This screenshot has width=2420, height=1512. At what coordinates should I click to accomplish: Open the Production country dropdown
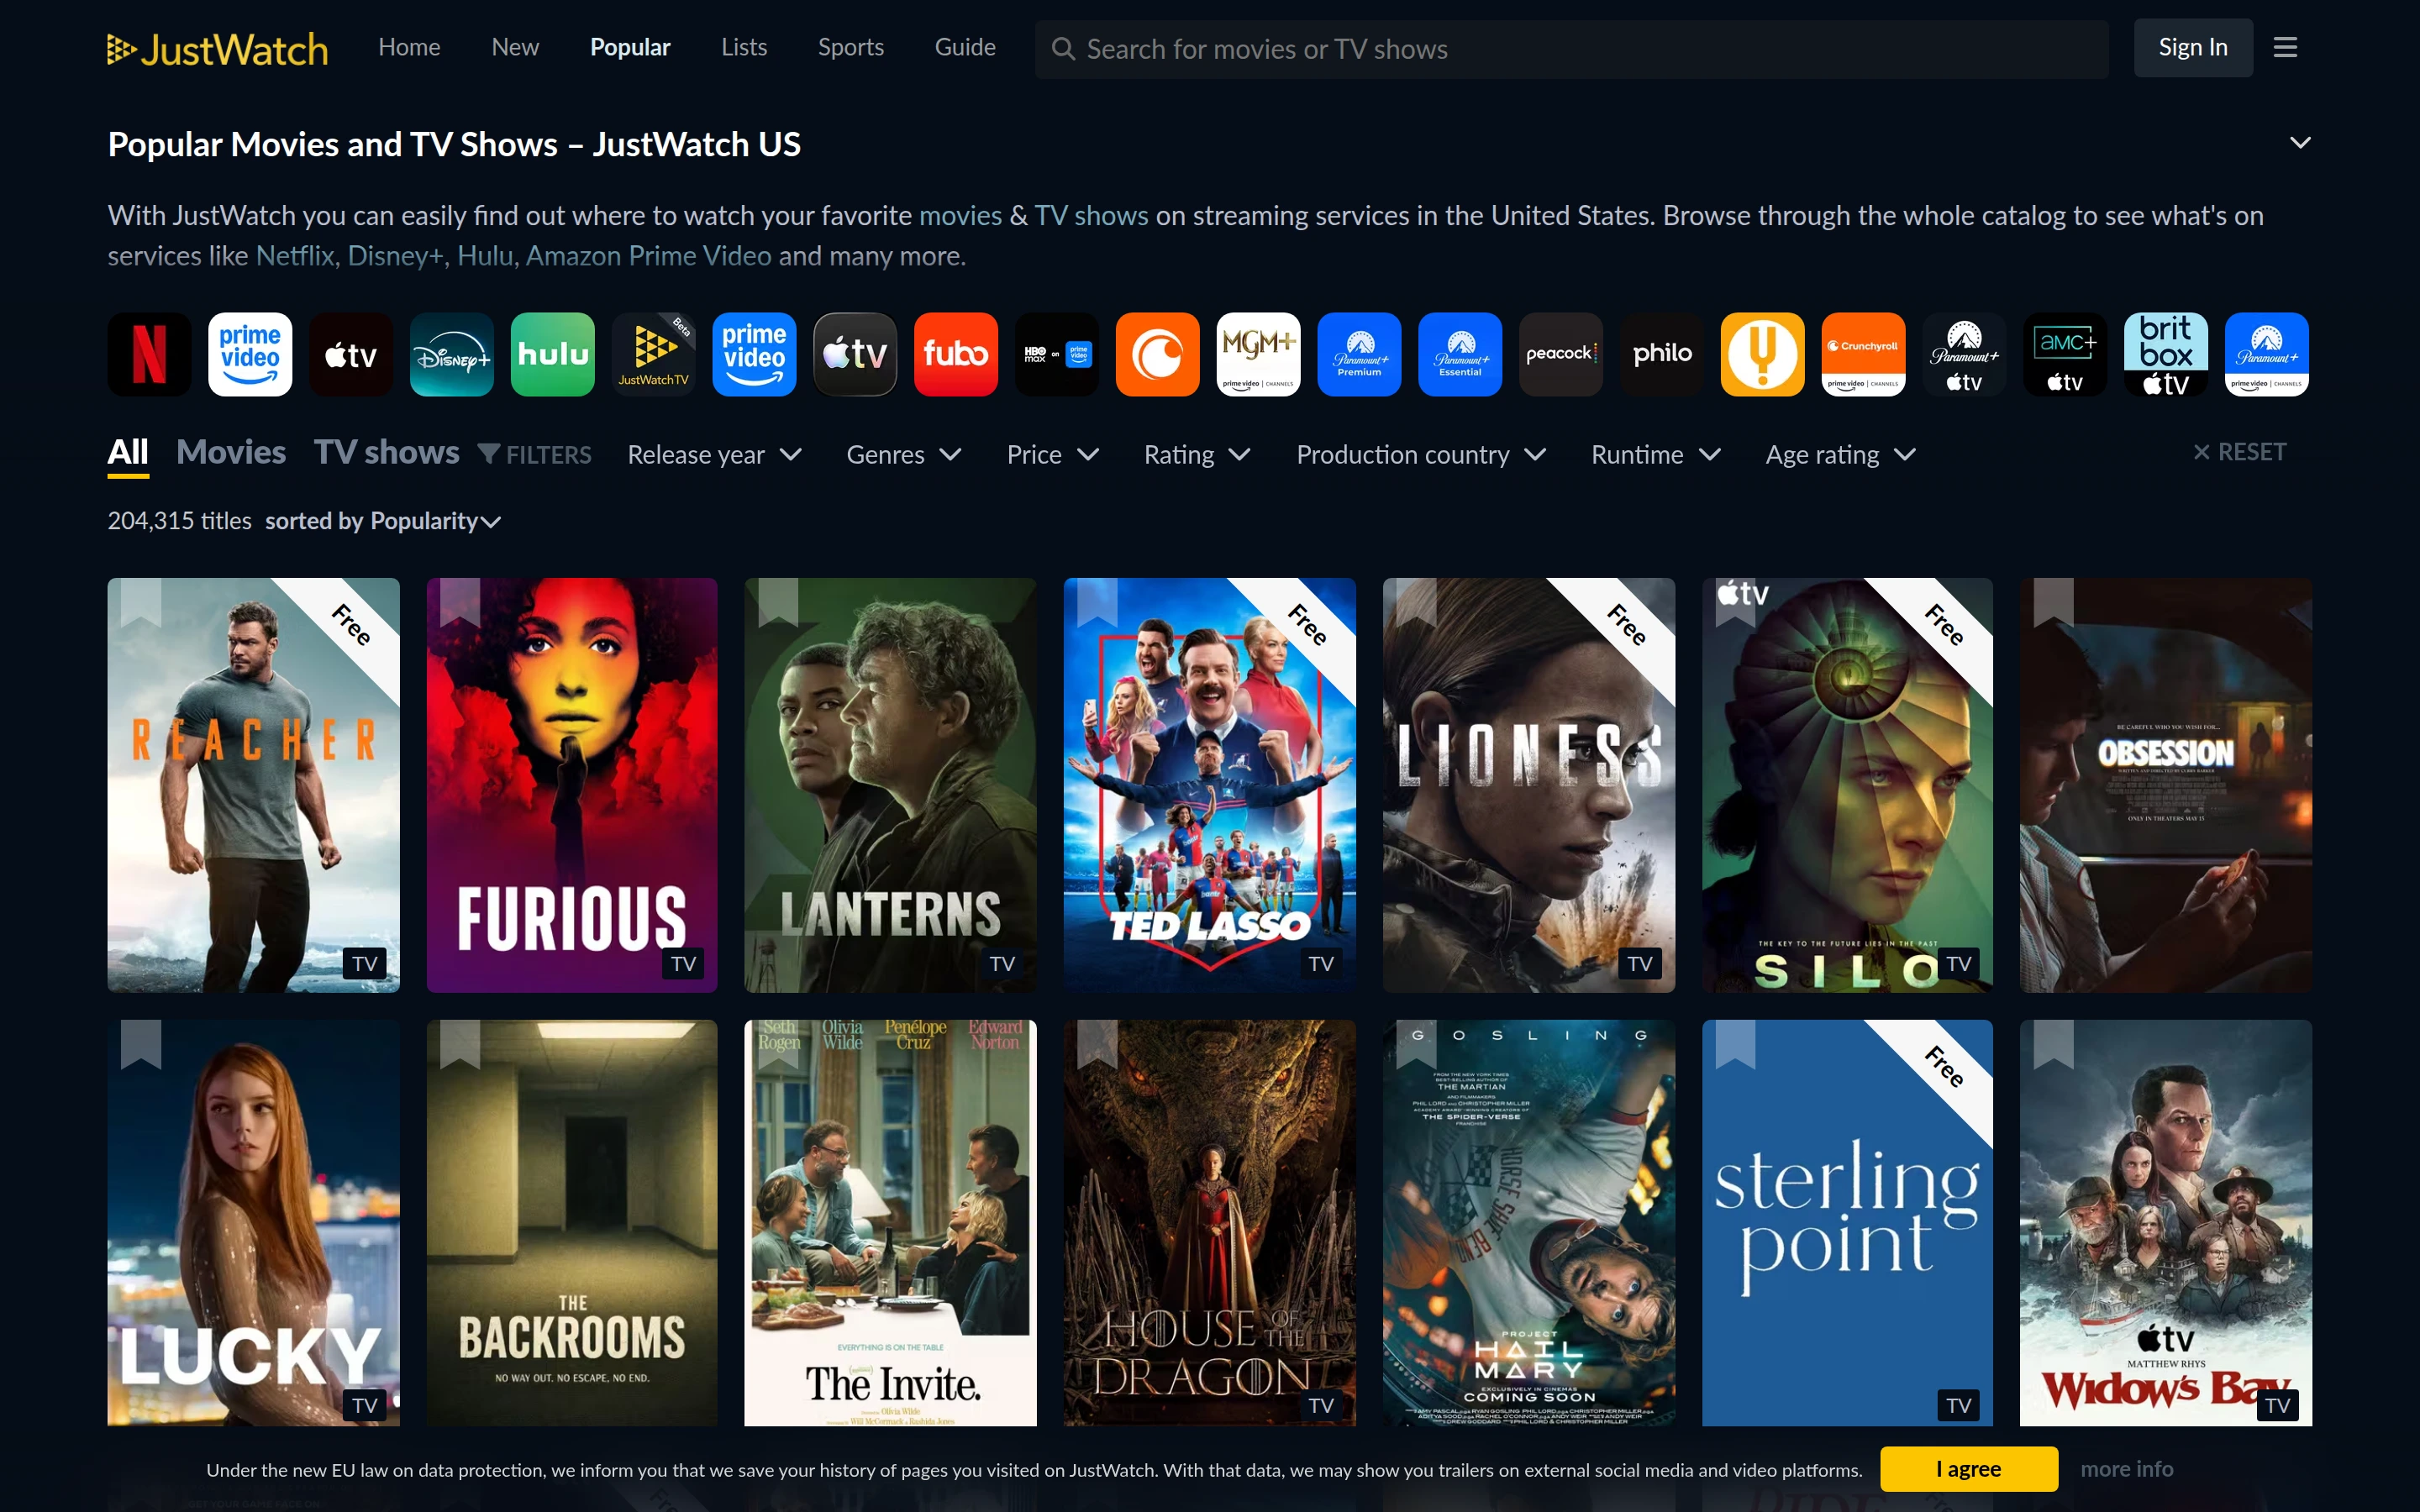(1421, 454)
